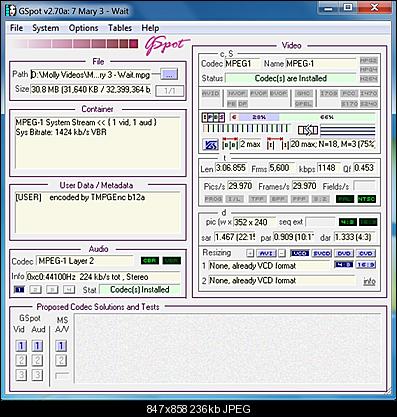Image resolution: width=397 pixels, height=417 pixels.
Task: Select the VCD resizing target button
Action: pos(300,253)
